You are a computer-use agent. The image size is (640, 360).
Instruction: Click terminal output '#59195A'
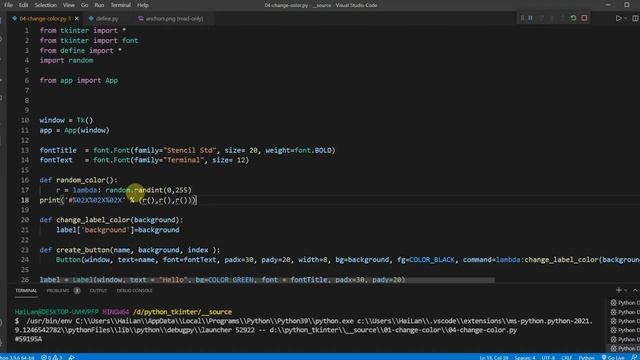pos(28,339)
